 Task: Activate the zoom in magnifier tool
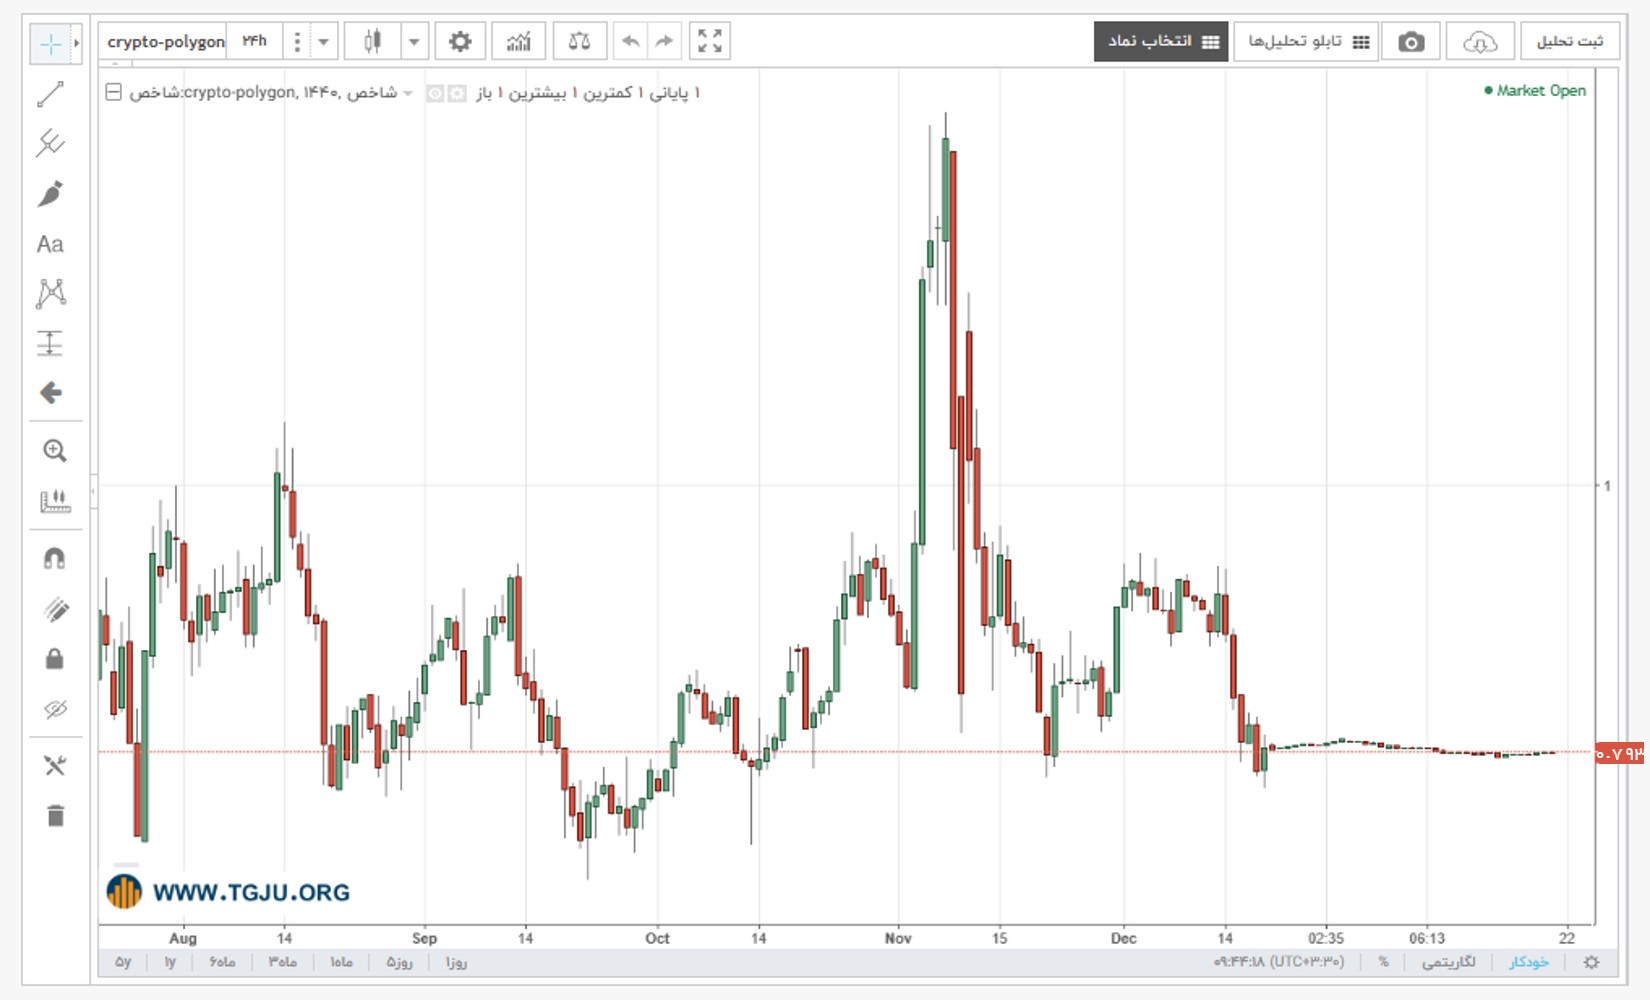55,451
